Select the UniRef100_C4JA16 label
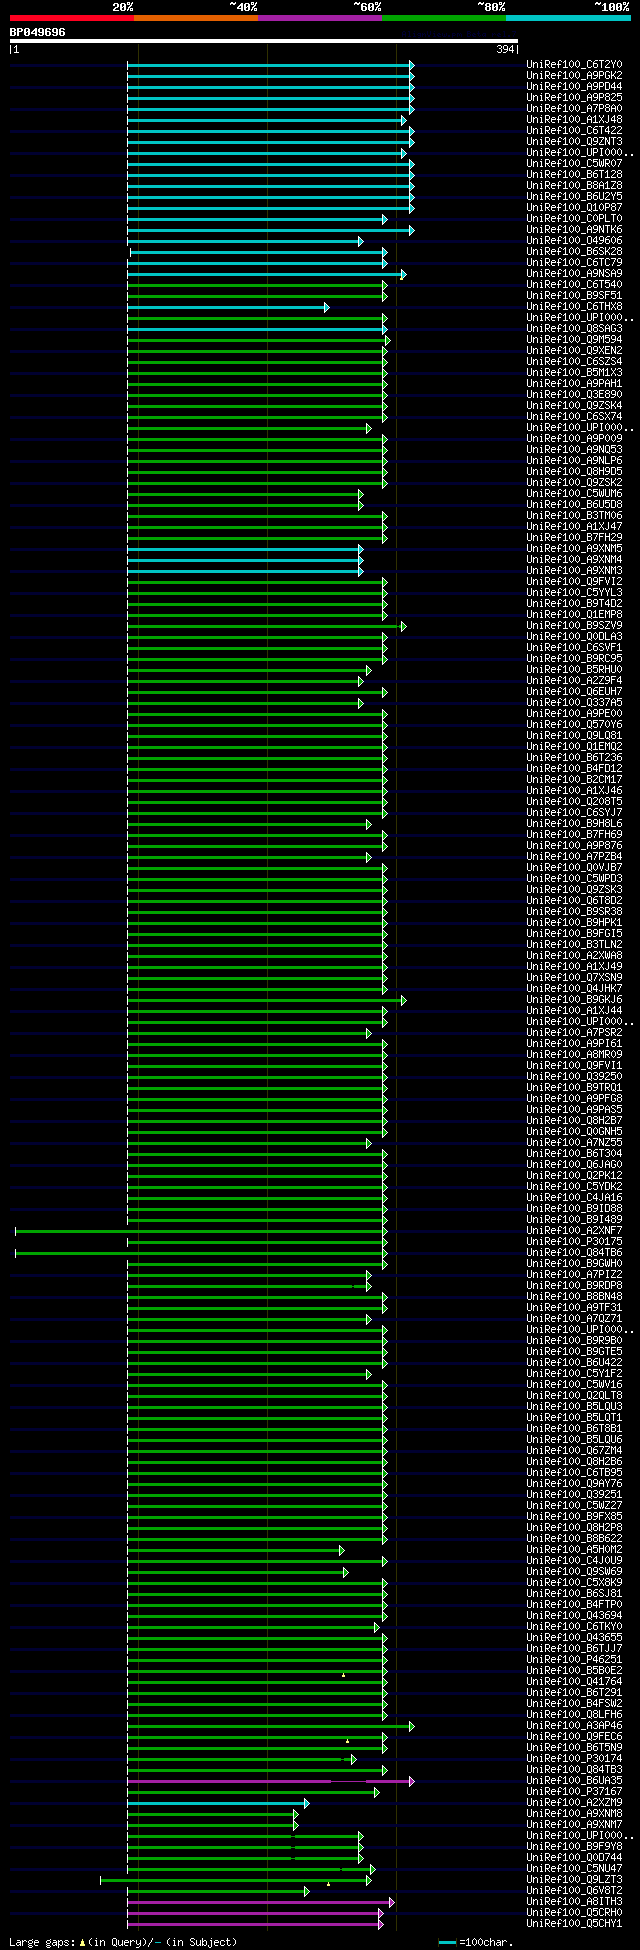 (574, 1198)
